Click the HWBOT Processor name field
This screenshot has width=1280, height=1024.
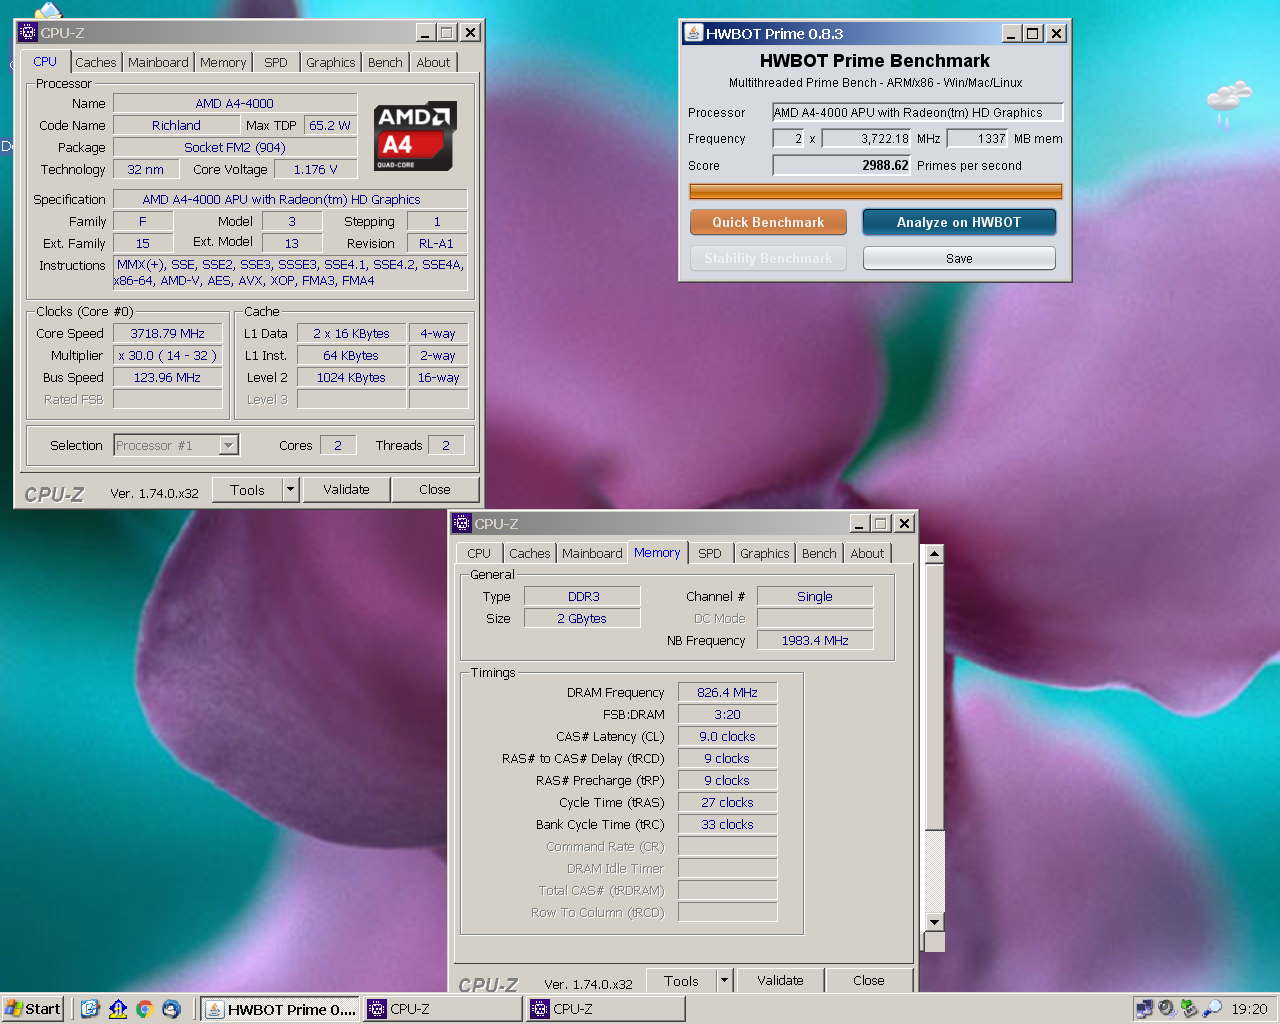coord(917,112)
